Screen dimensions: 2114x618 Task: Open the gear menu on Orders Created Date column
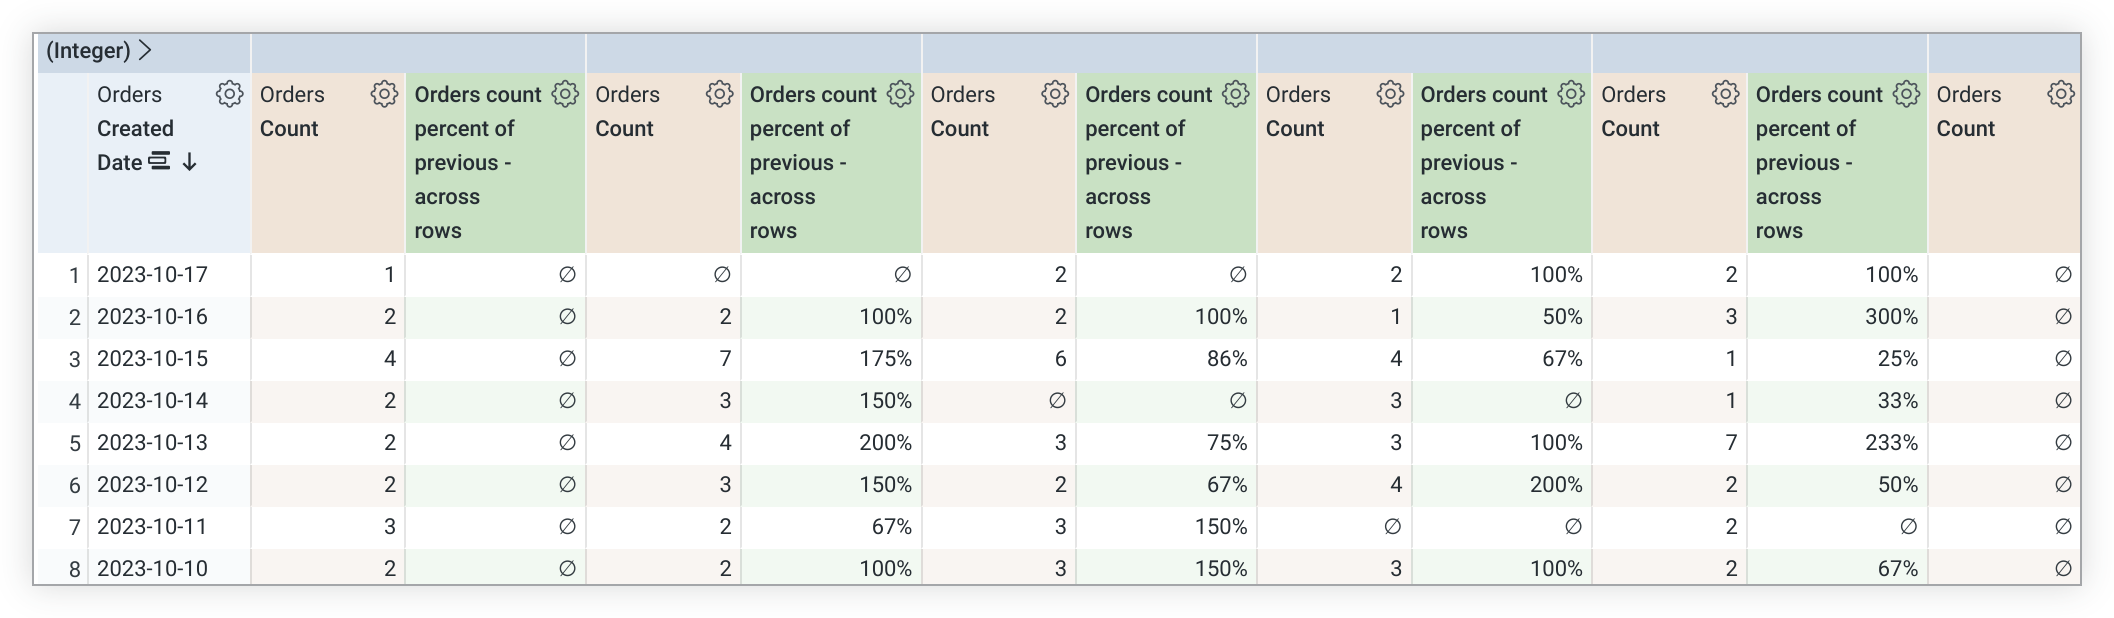229,95
